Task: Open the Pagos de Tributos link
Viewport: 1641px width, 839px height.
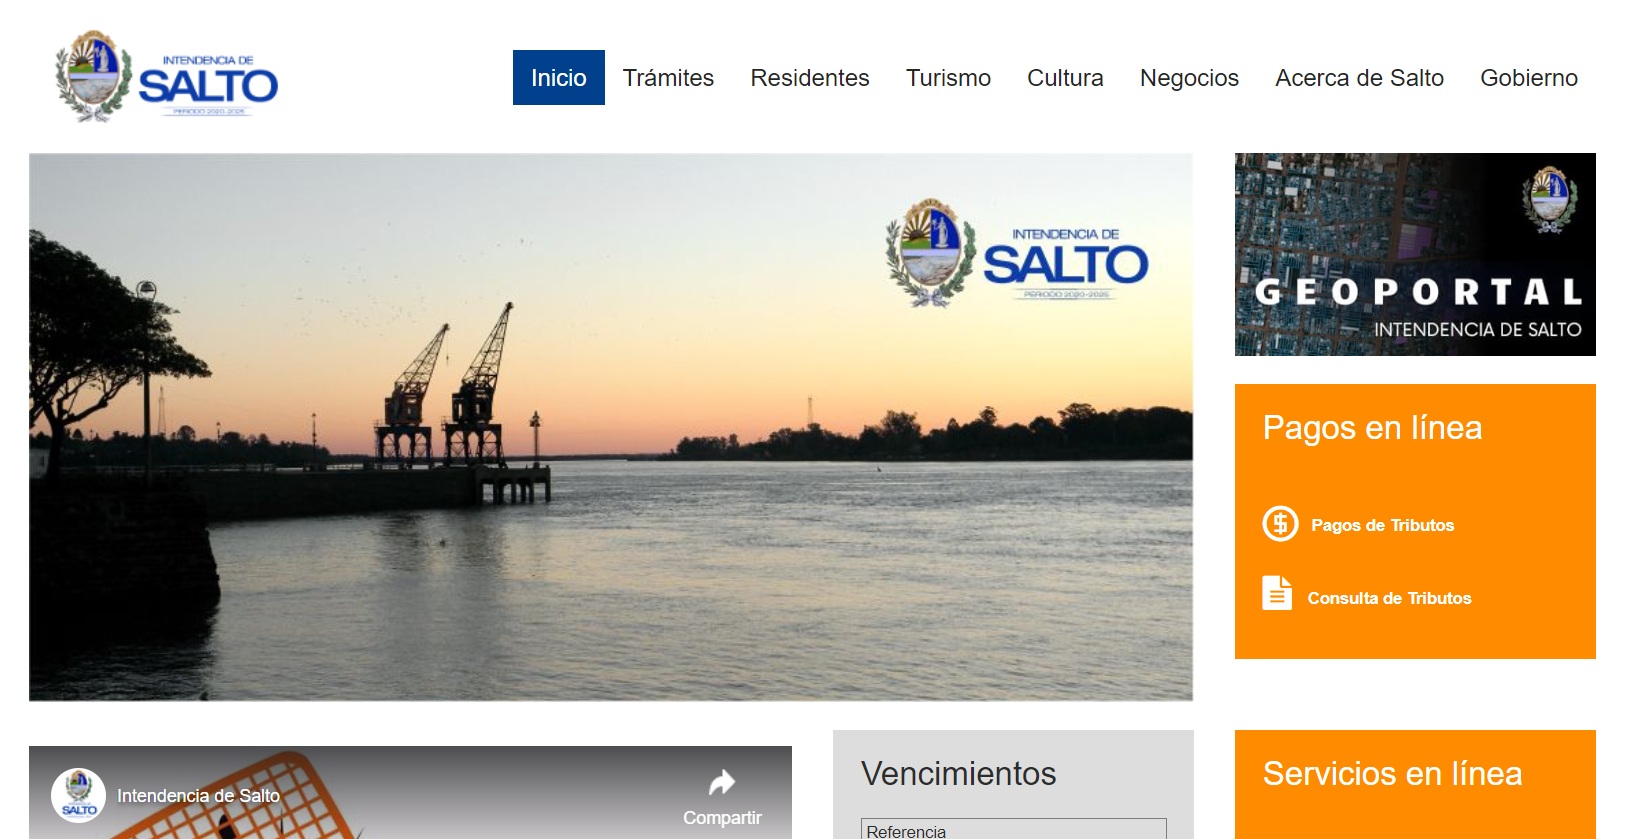Action: (x=1382, y=525)
